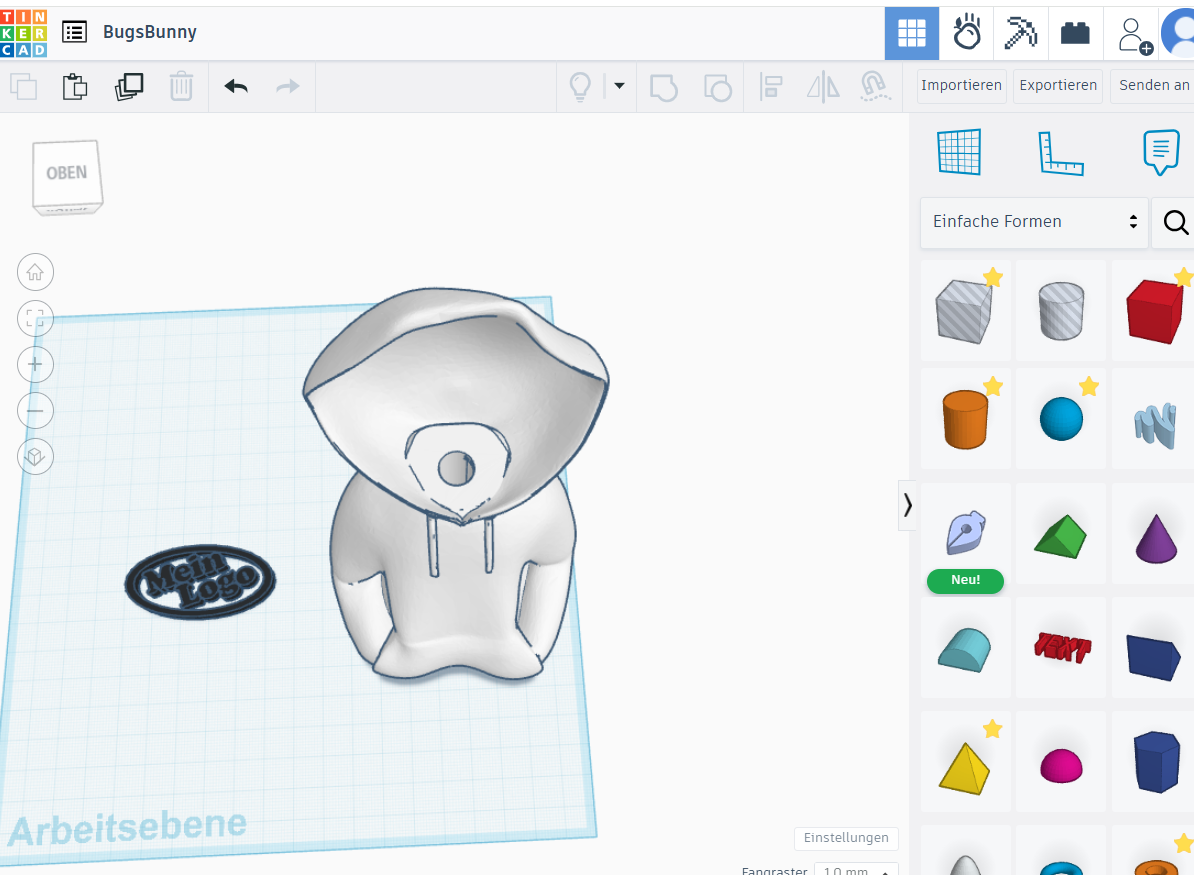Open the Sim Lab hand icon
The width and height of the screenshot is (1194, 875).
coord(966,34)
